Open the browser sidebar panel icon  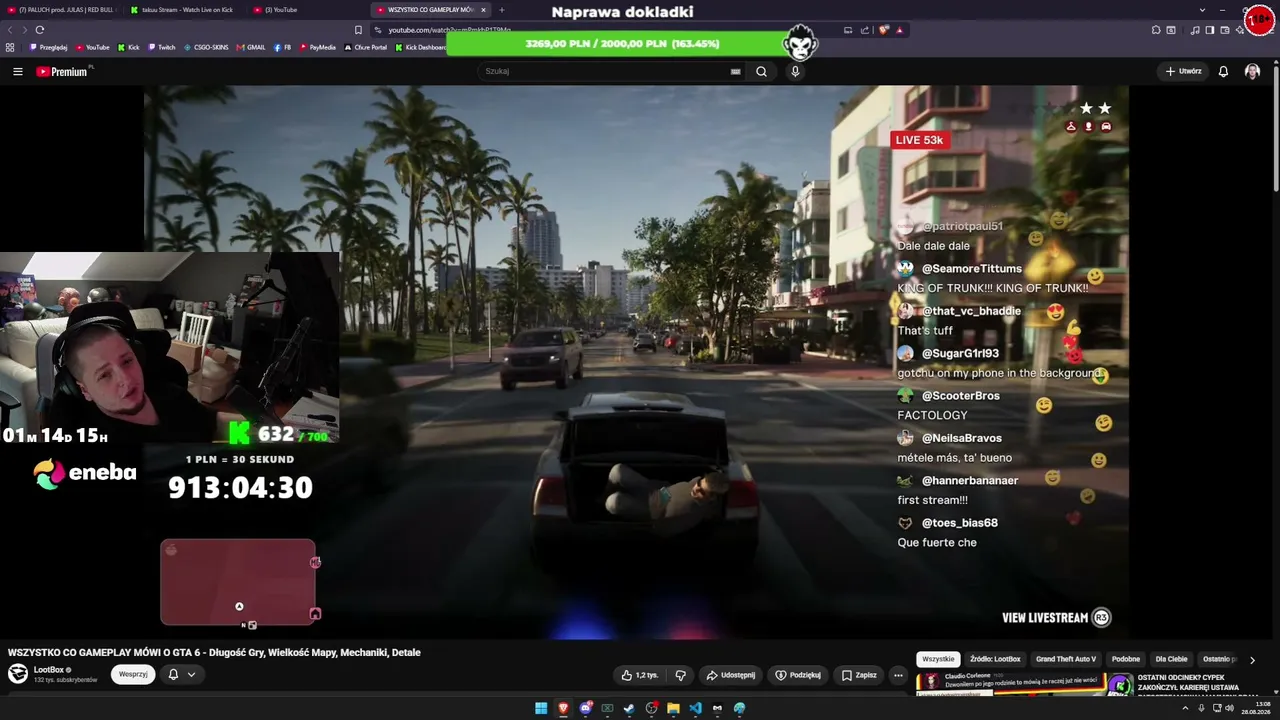point(1209,30)
